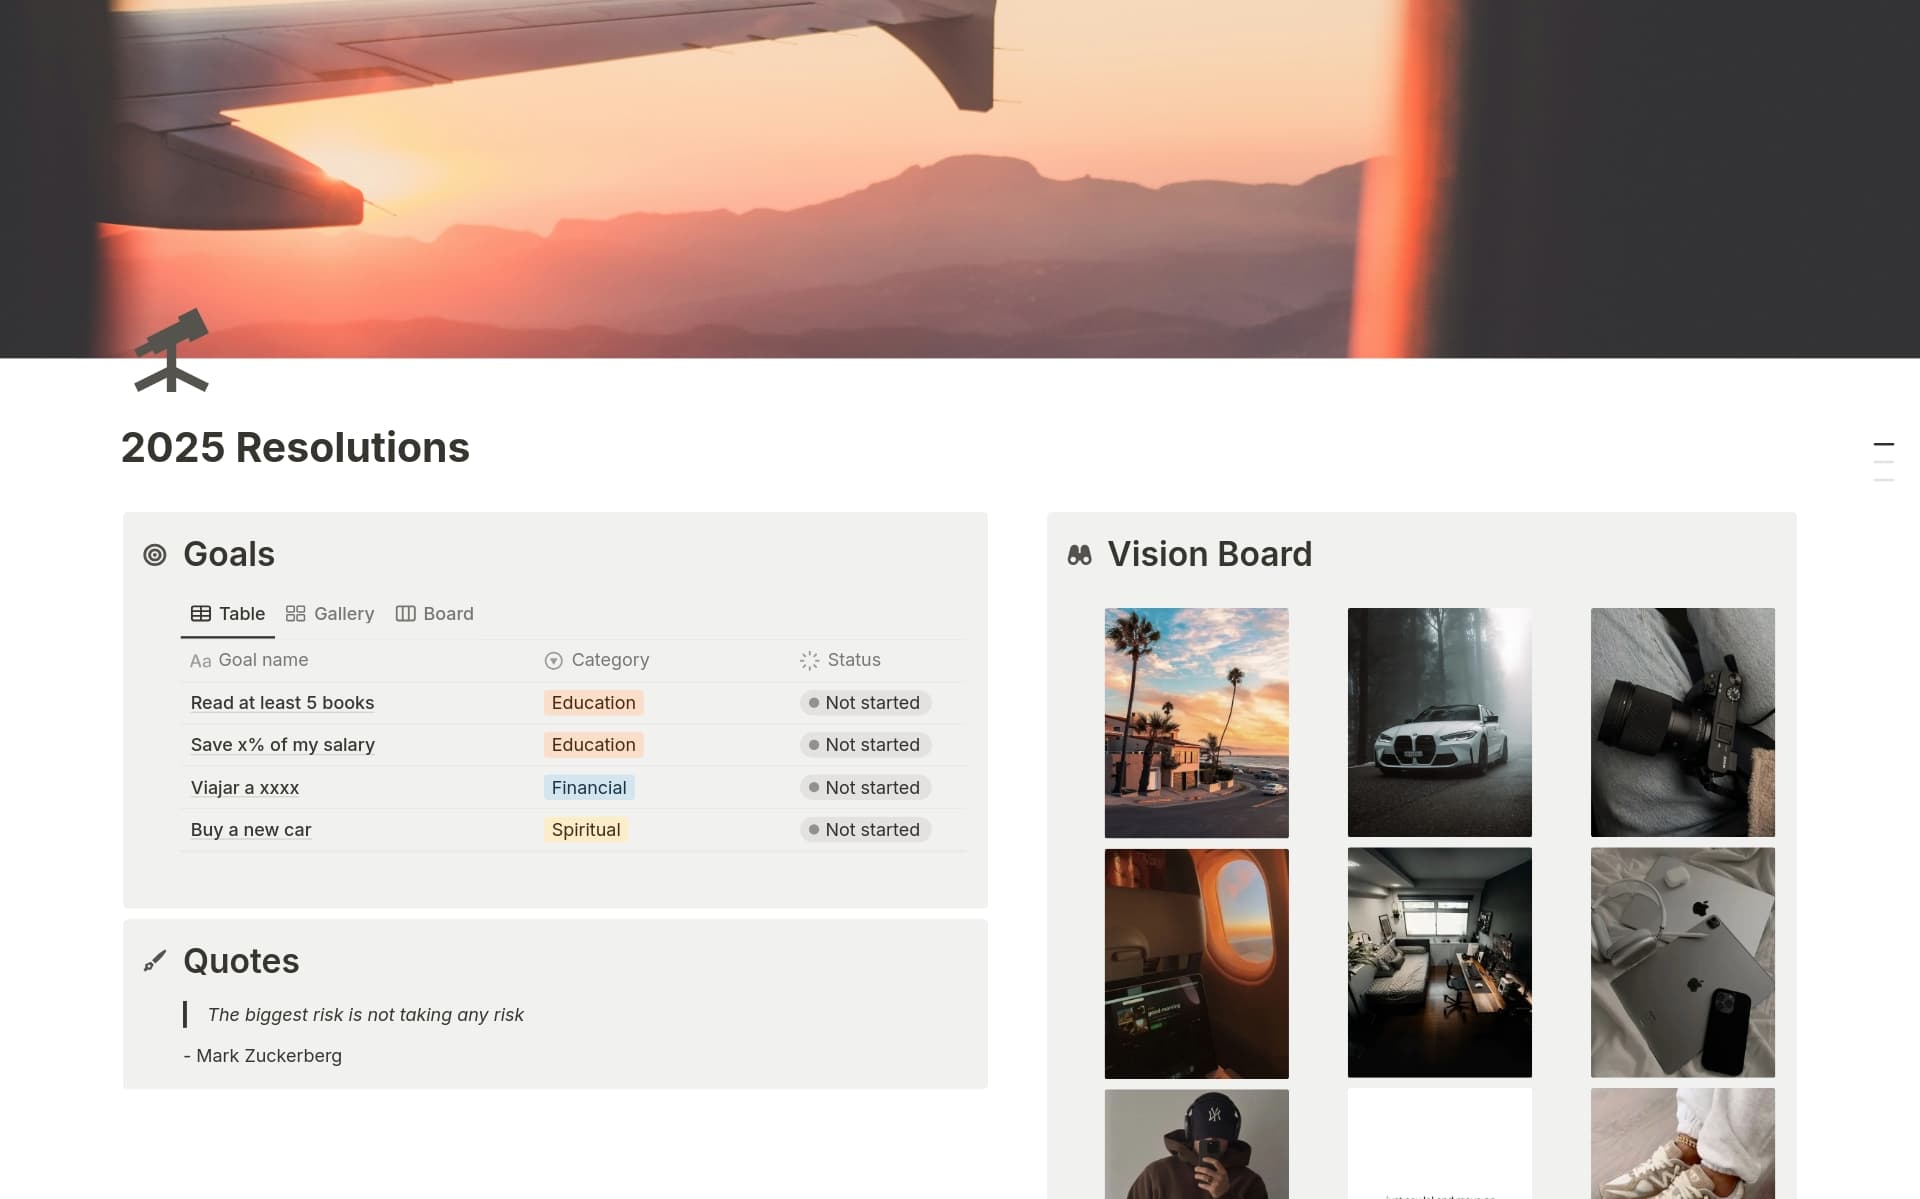Click the Quotes heading text
The image size is (1920, 1199).
(241, 961)
